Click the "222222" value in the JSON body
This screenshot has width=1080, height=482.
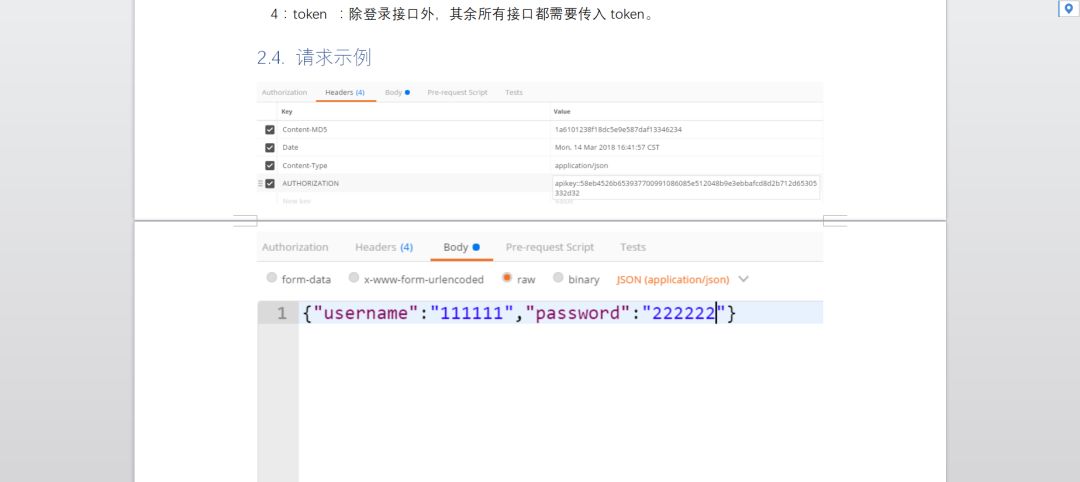pos(685,313)
